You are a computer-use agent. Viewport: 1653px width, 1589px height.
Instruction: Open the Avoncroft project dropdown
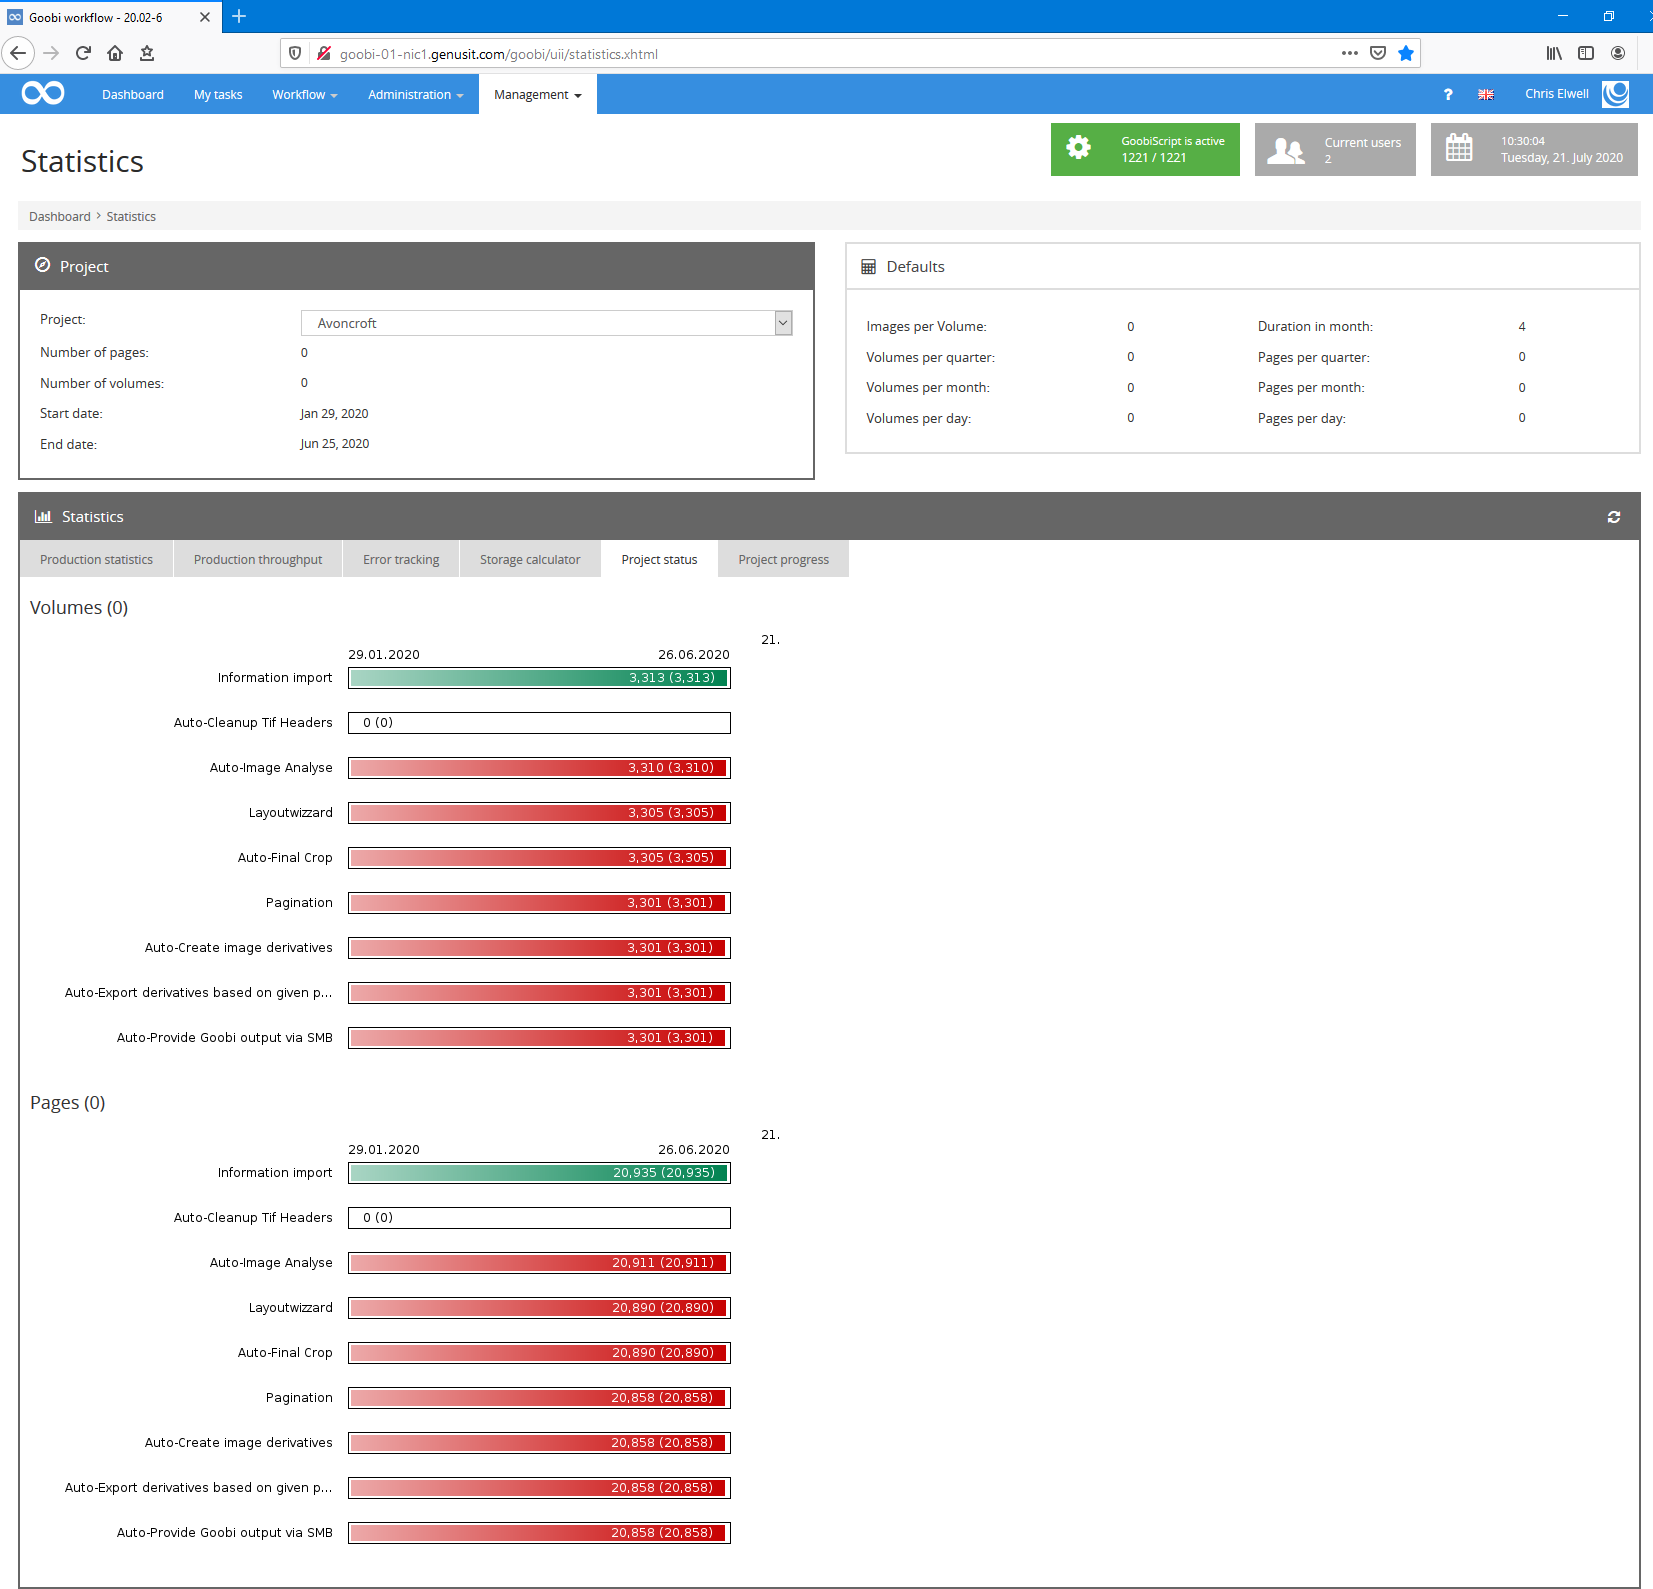click(x=546, y=323)
